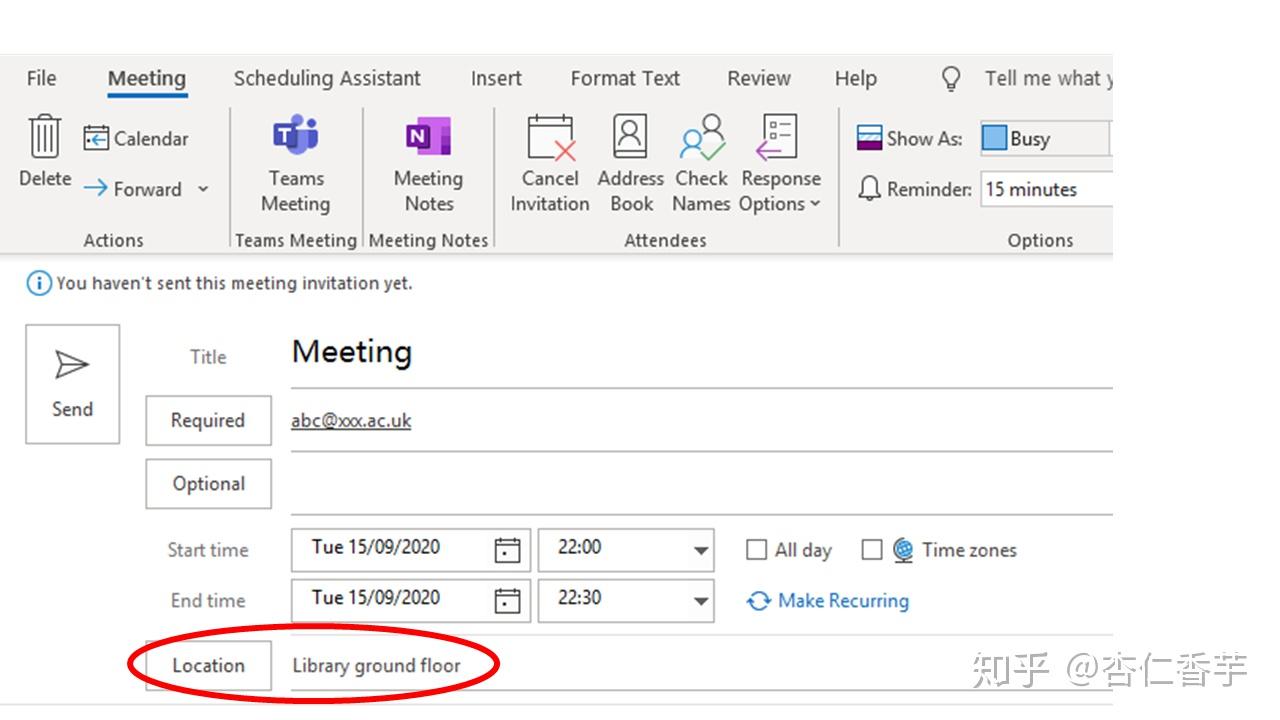1280x720 pixels.
Task: Check the All day checkbox
Action: coord(757,550)
